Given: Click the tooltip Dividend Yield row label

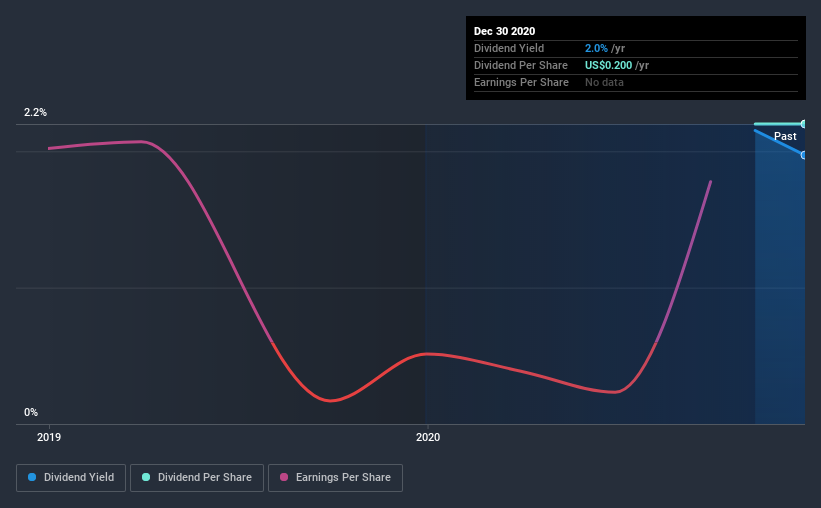Looking at the screenshot, I should (509, 48).
